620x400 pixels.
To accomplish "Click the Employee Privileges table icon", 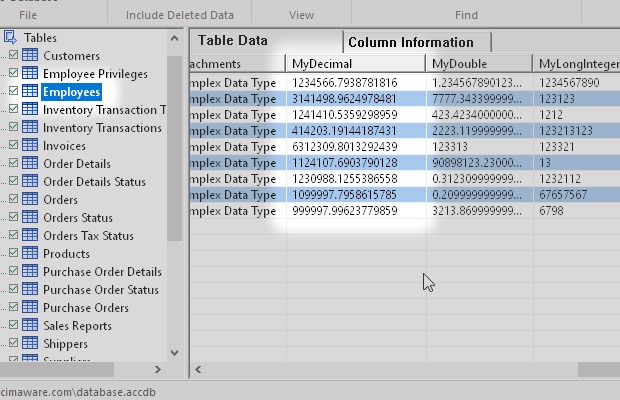I will click(30, 74).
